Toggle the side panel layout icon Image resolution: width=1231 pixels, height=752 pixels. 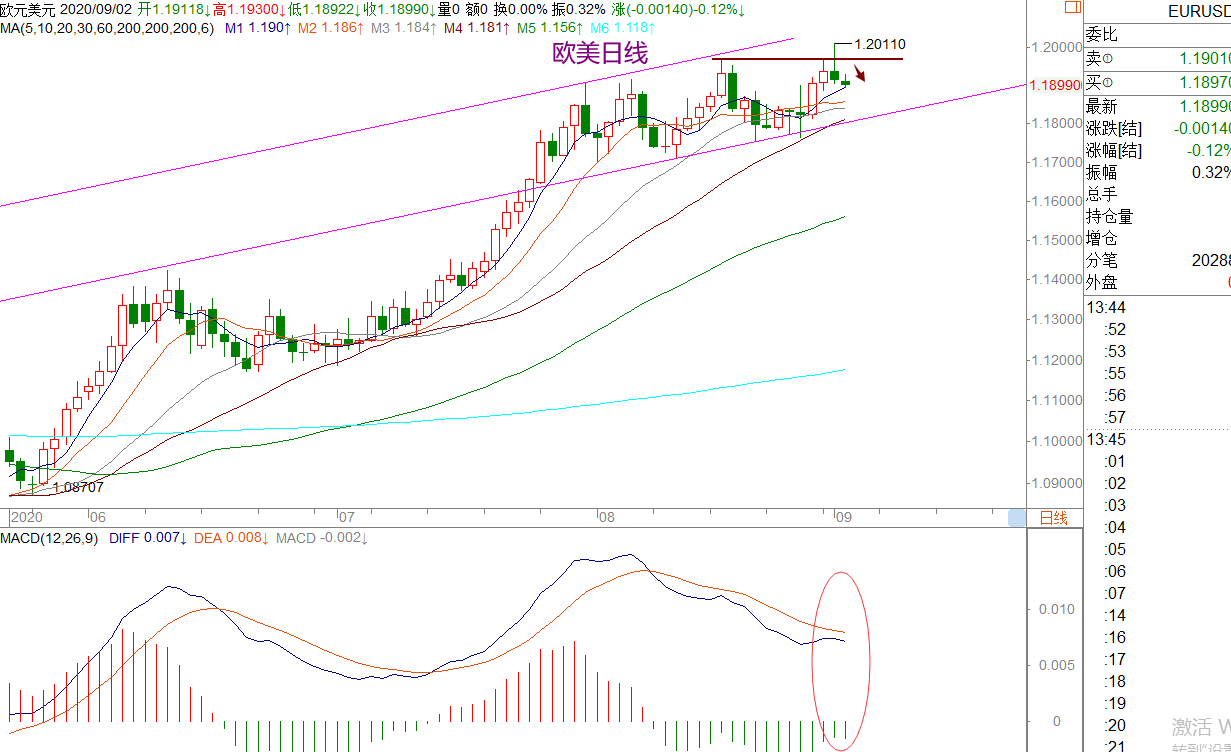[1071, 9]
